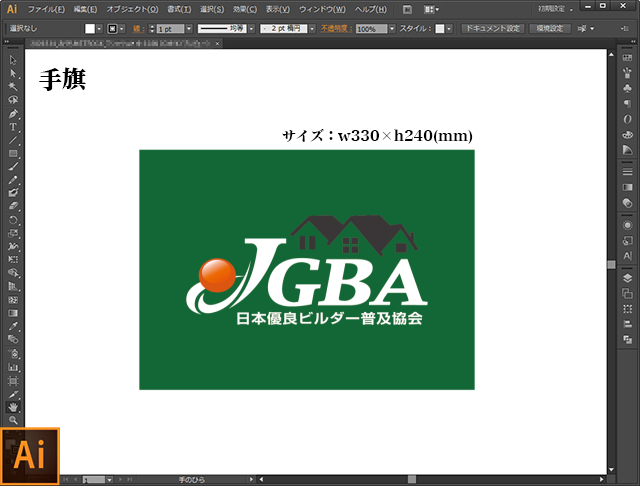Click the white fill color swatch
Viewport: 640px width, 486px height.
point(90,29)
